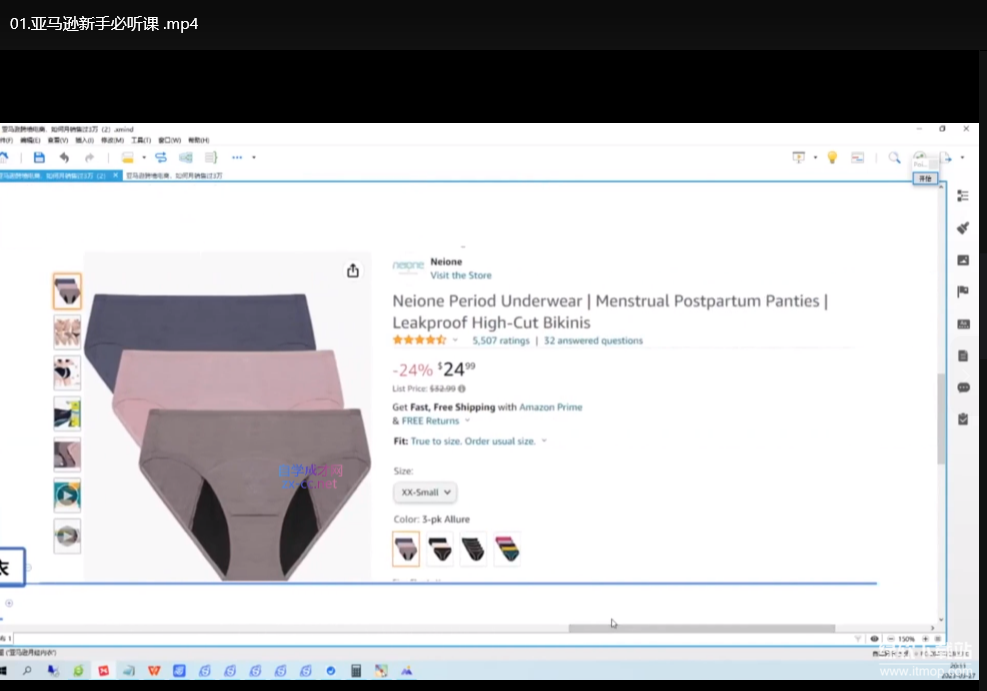Viewport: 987px width, 691px height.
Task: Expand the arrow after the three-dot icon
Action: pos(254,157)
